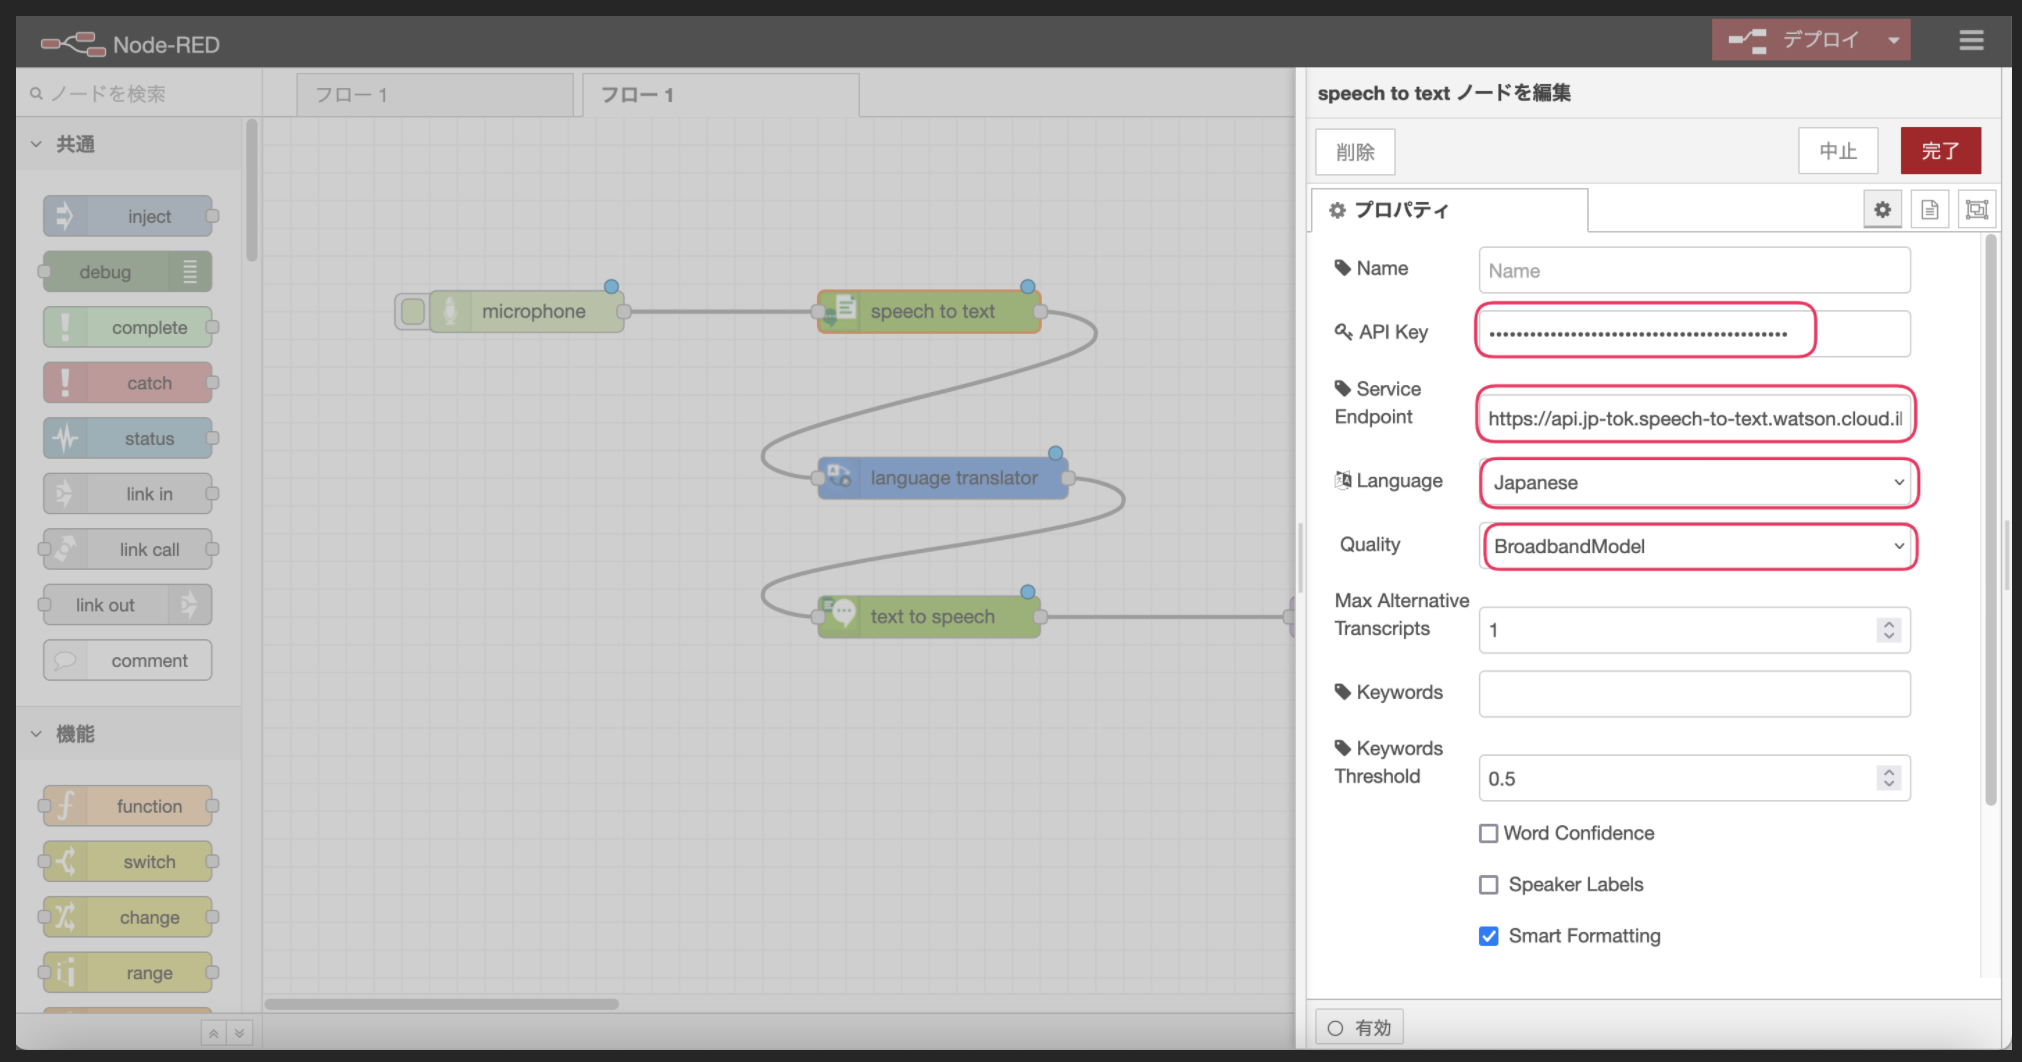Collapse the 機能 palette category
This screenshot has height=1062, width=2022.
pyautogui.click(x=128, y=734)
